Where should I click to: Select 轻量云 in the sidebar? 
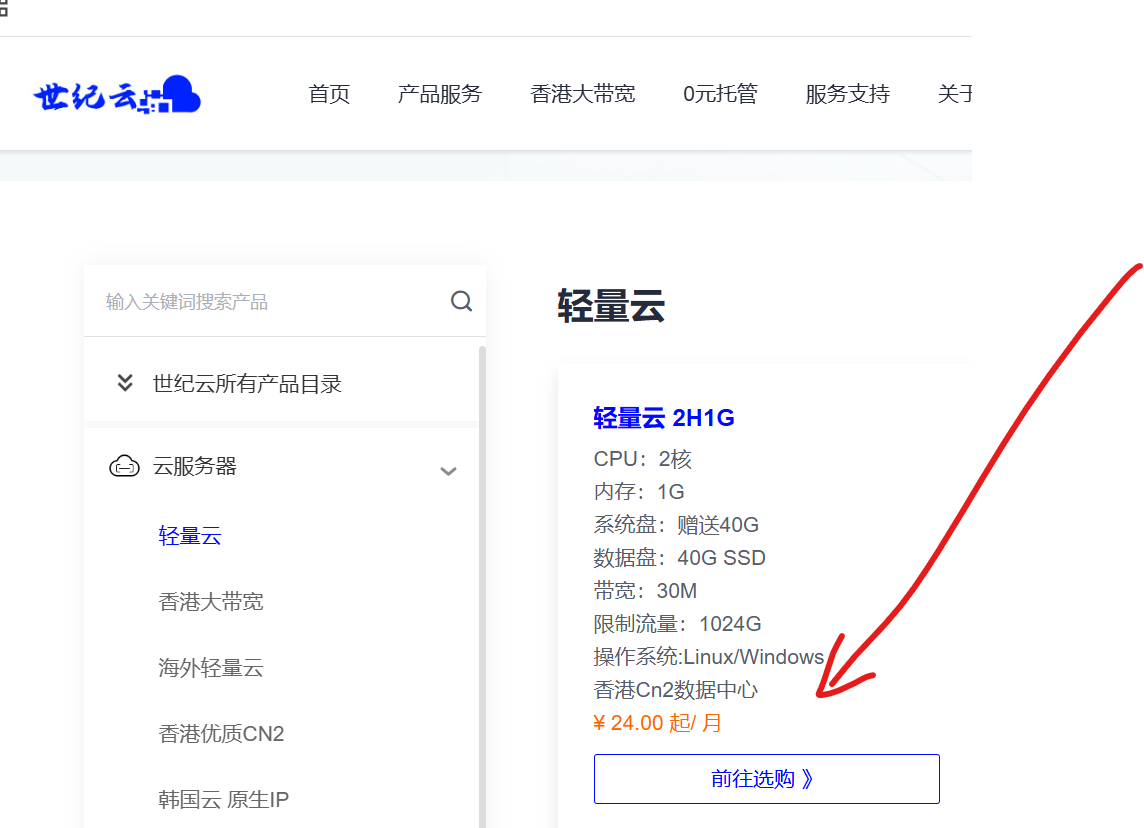point(190,536)
